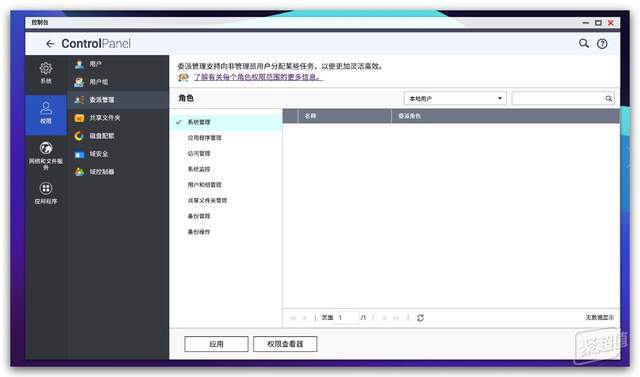Edit the page number field
Viewport: 640px width, 377px height.
pos(346,317)
